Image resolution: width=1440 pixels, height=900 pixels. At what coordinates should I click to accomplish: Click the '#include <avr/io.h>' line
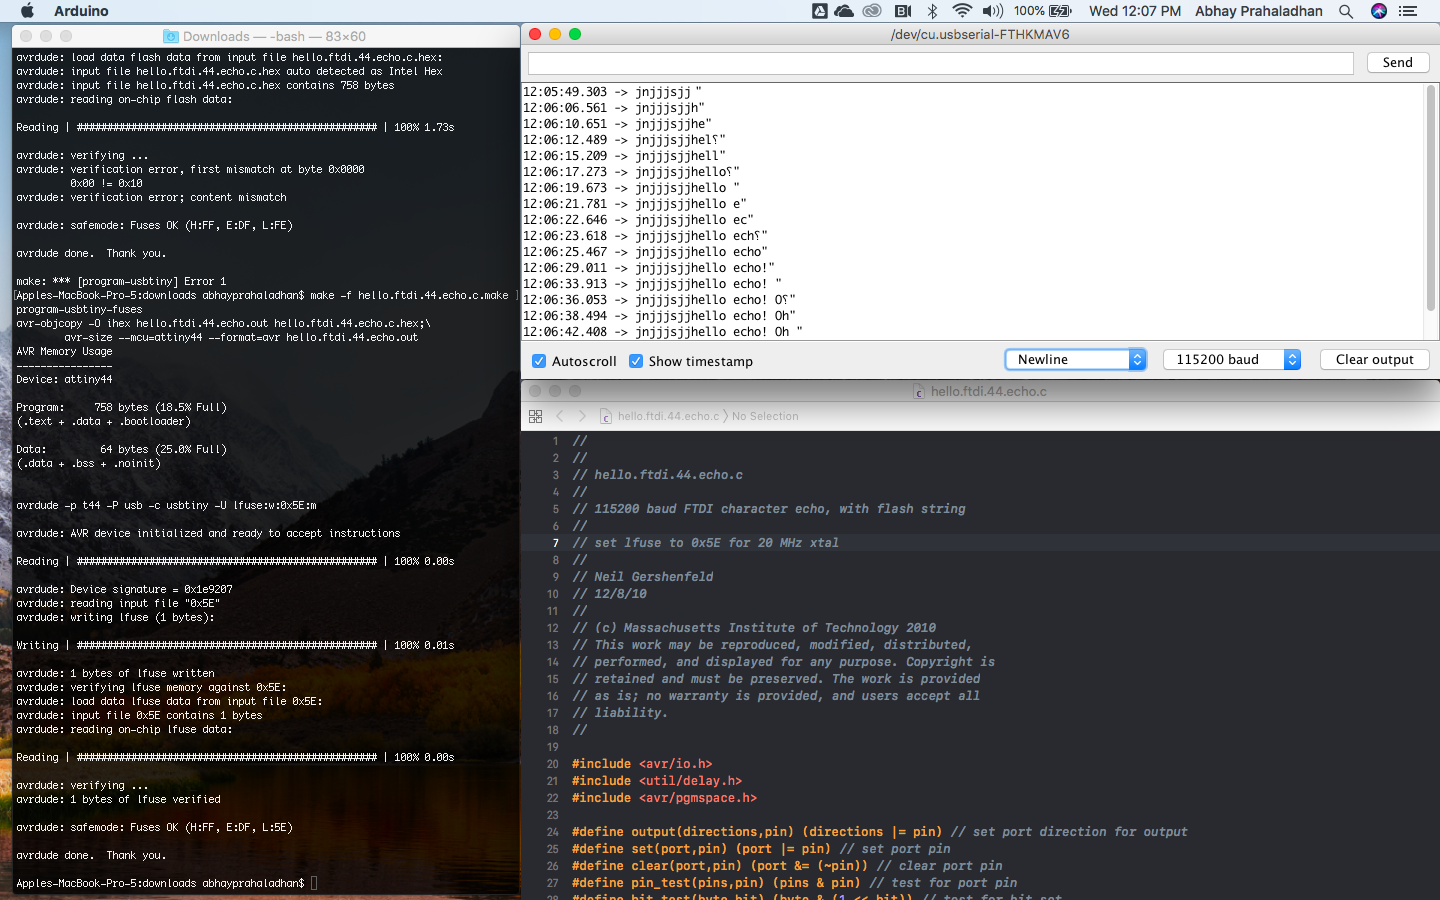pyautogui.click(x=642, y=764)
